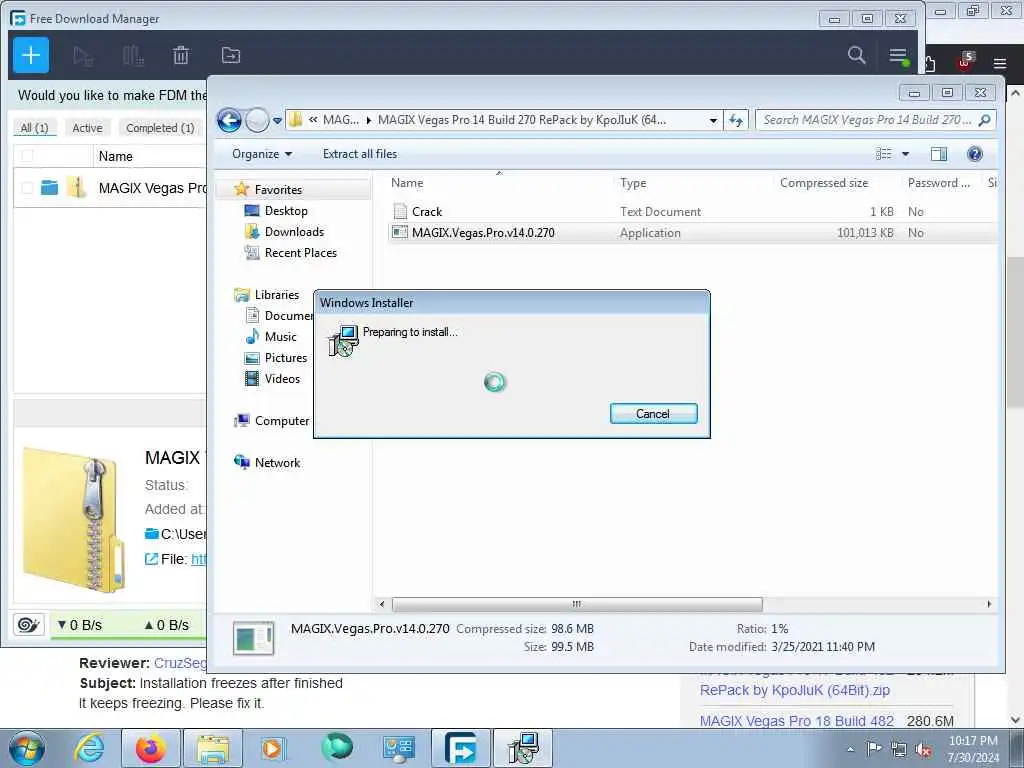Switch to Free Download Manager taskbar icon
1024x768 pixels.
460,748
